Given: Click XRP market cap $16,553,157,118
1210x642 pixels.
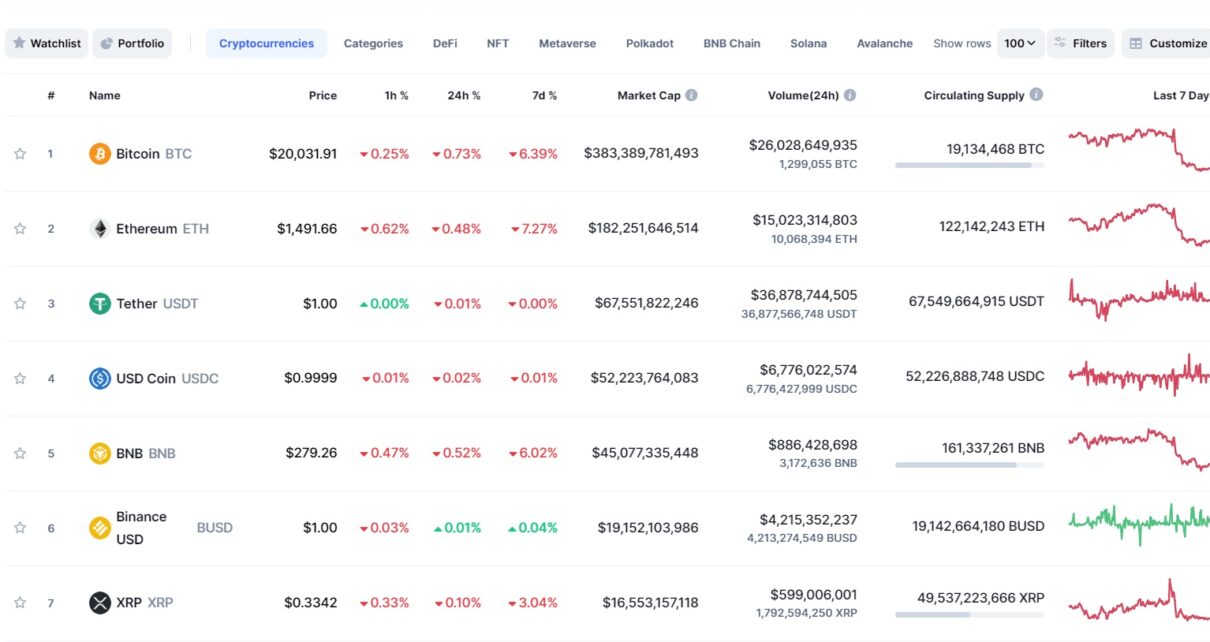Looking at the screenshot, I should pos(650,603).
